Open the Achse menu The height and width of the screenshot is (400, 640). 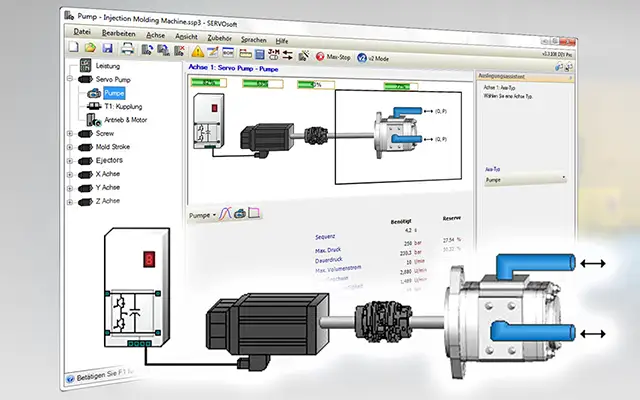(x=156, y=35)
